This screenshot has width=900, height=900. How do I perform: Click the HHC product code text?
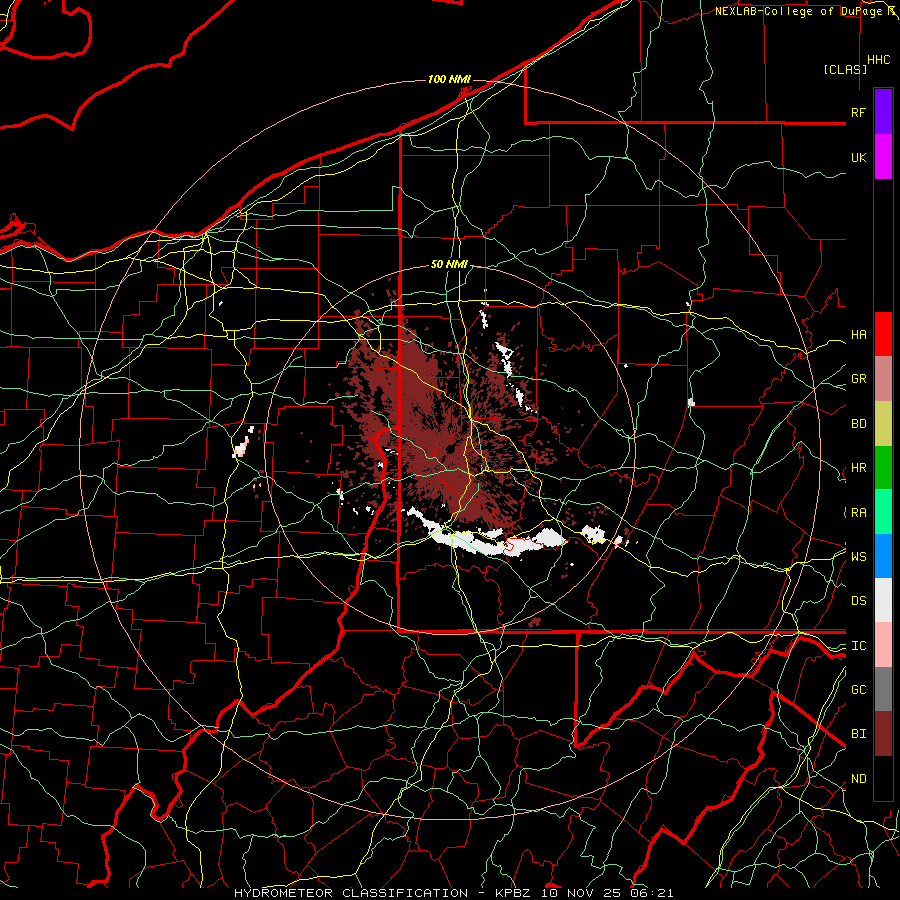(x=878, y=60)
